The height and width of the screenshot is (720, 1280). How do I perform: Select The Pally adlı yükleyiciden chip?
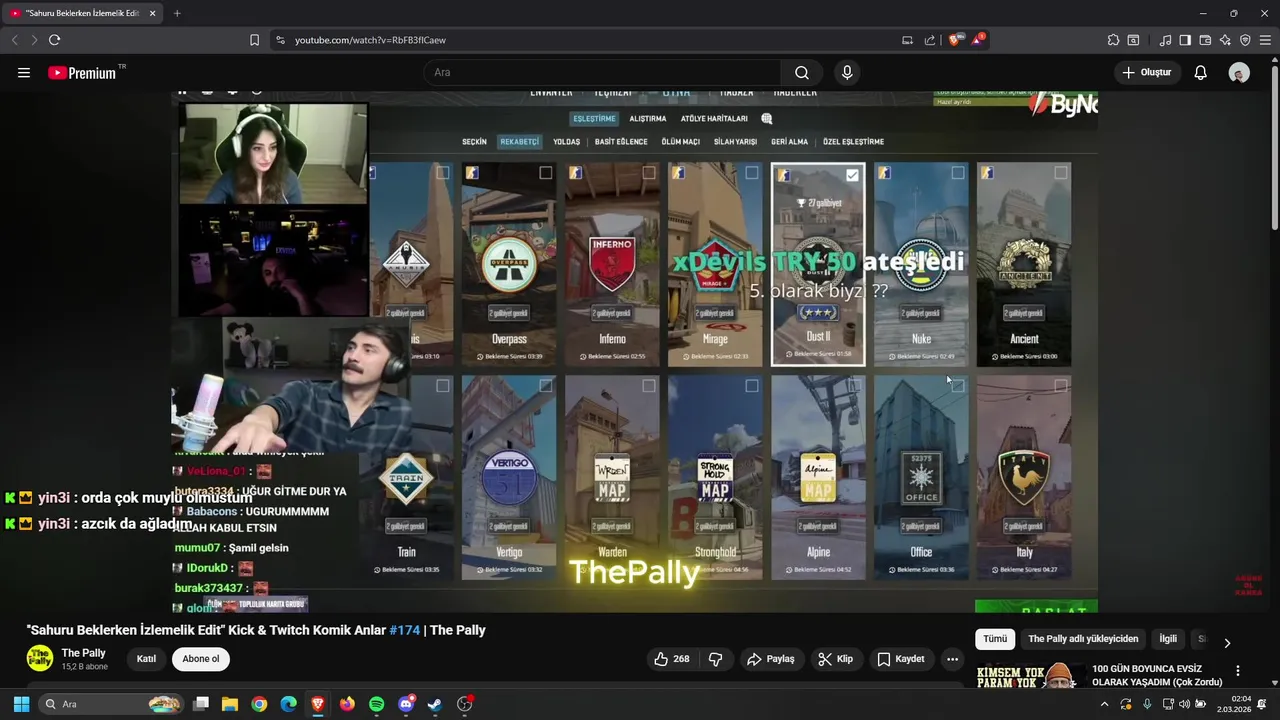pyautogui.click(x=1083, y=639)
